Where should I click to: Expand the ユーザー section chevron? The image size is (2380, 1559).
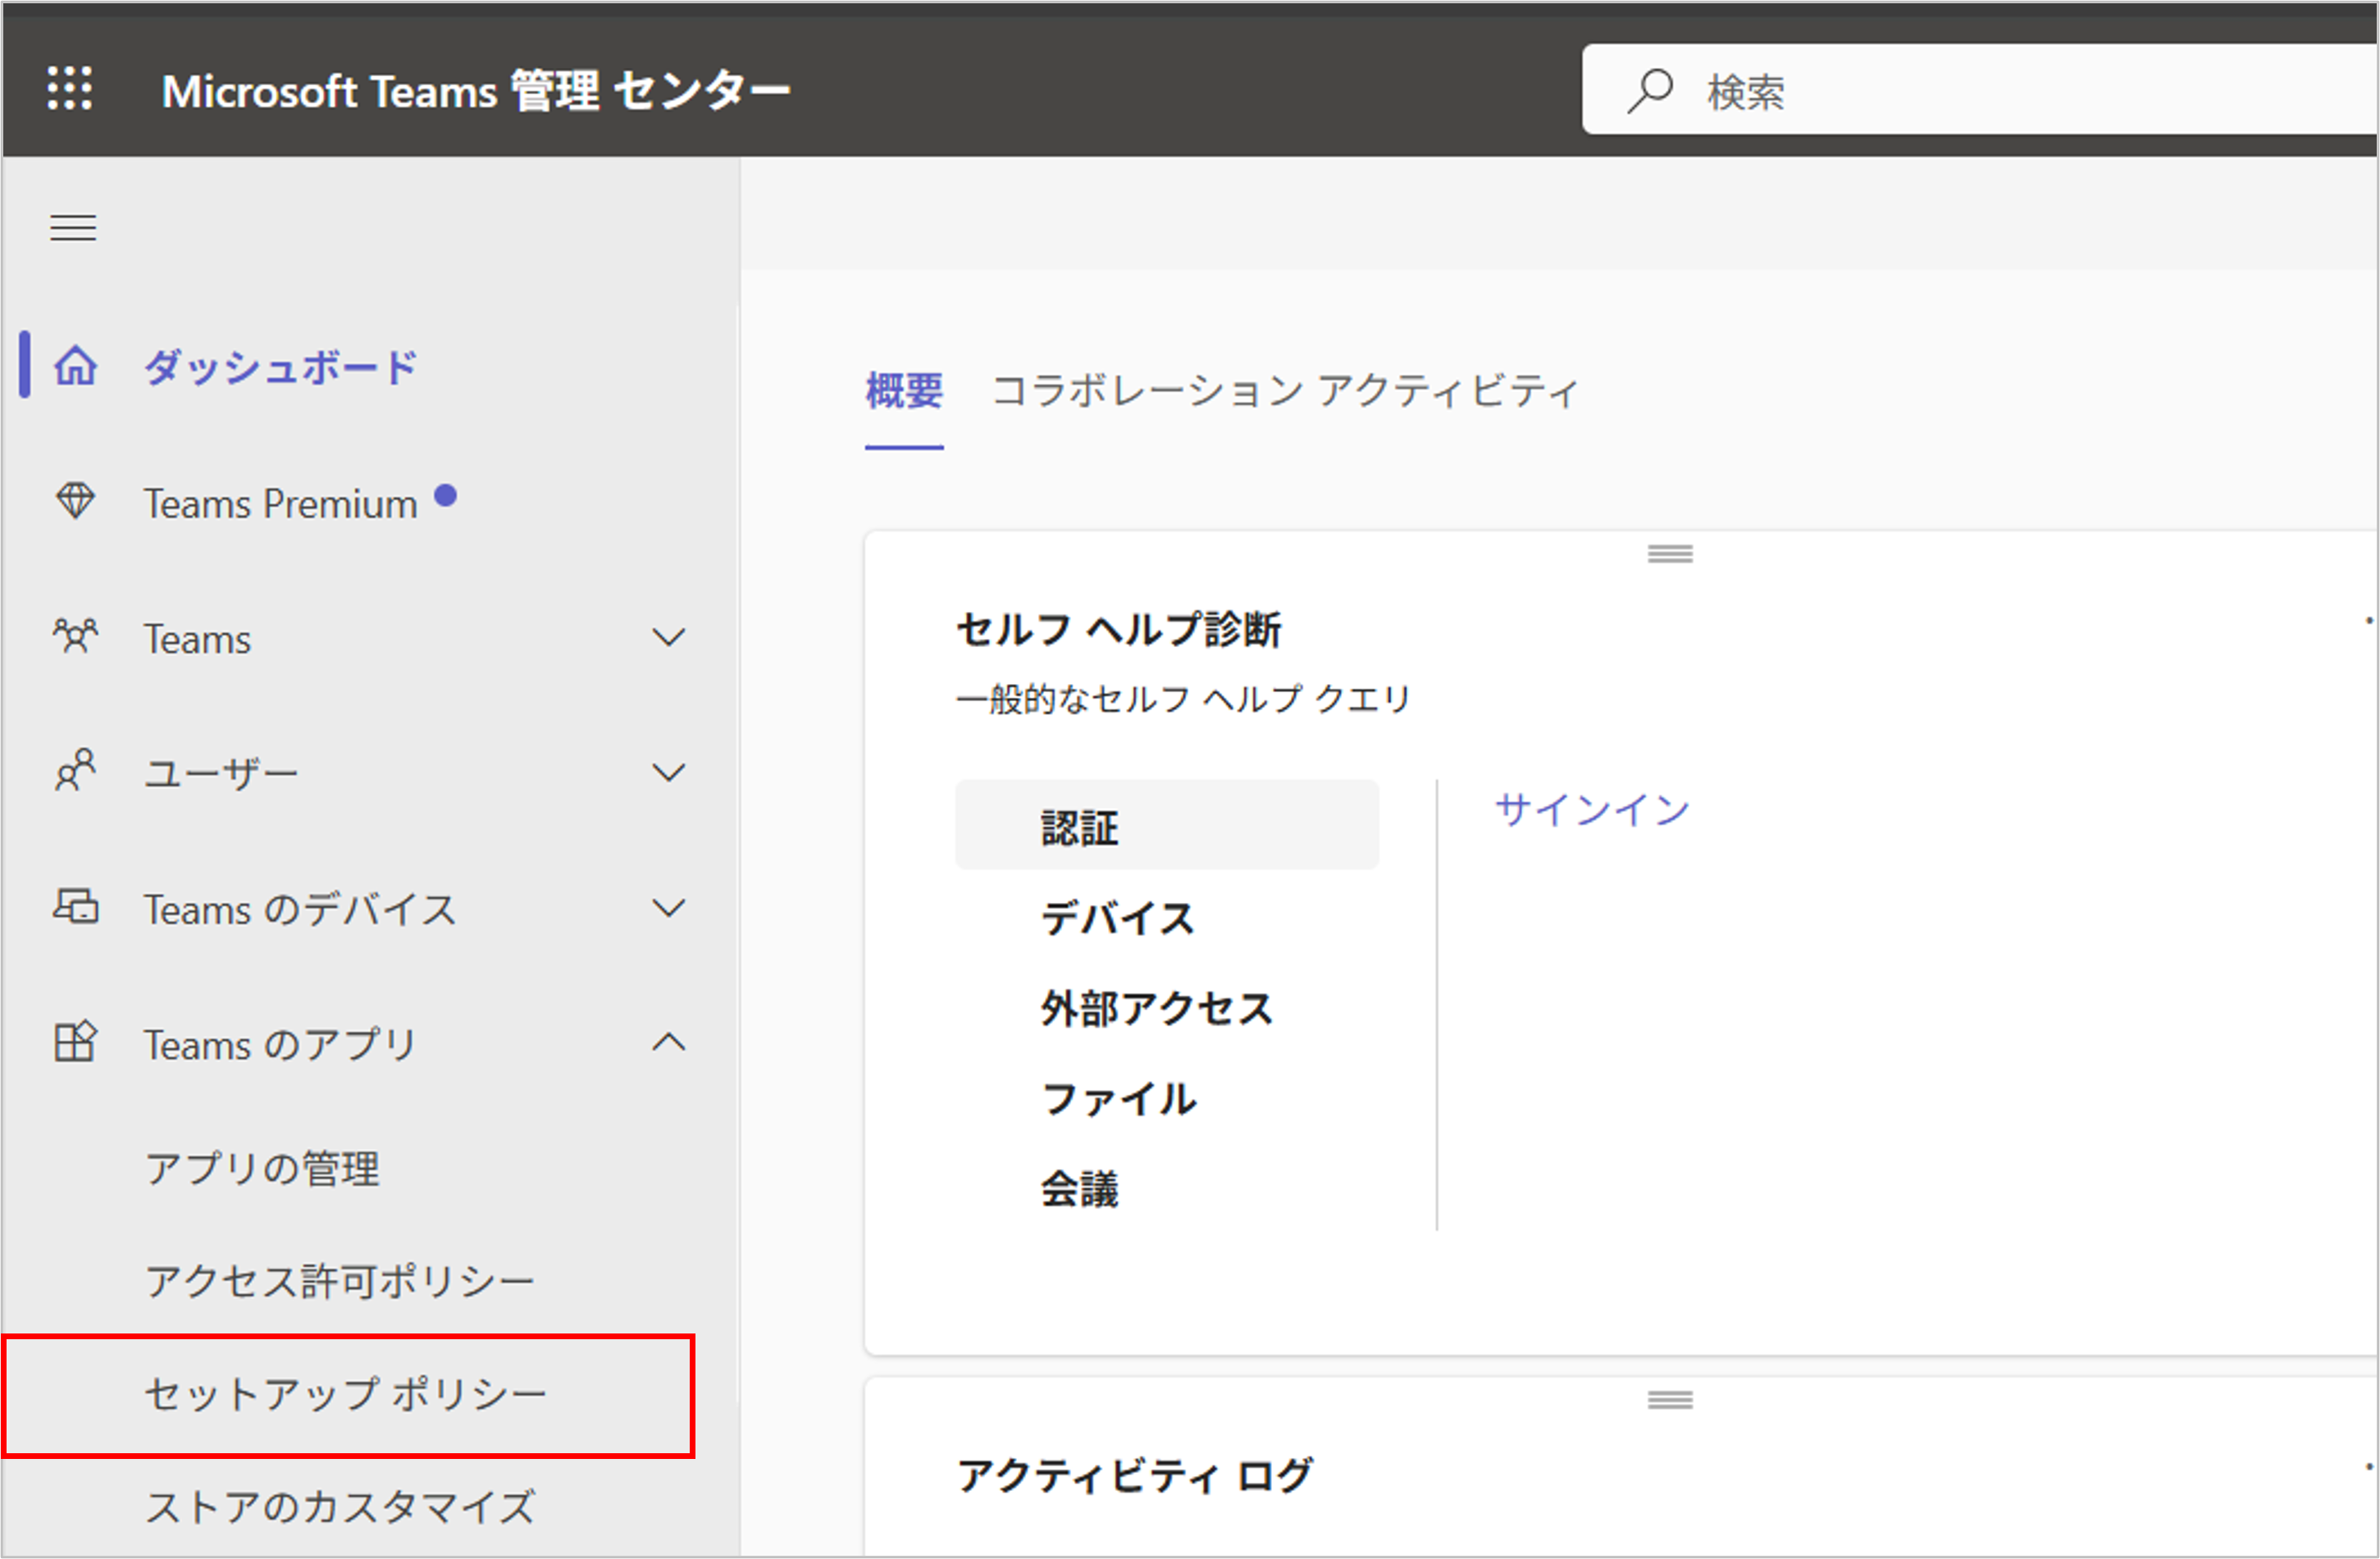coord(668,772)
